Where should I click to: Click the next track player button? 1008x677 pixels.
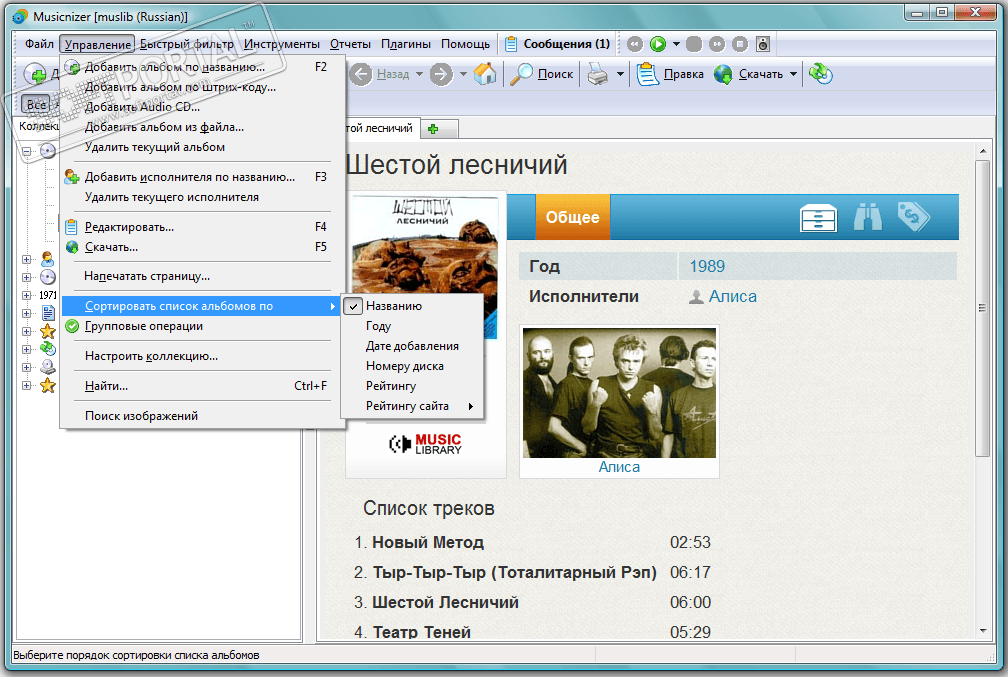(717, 44)
